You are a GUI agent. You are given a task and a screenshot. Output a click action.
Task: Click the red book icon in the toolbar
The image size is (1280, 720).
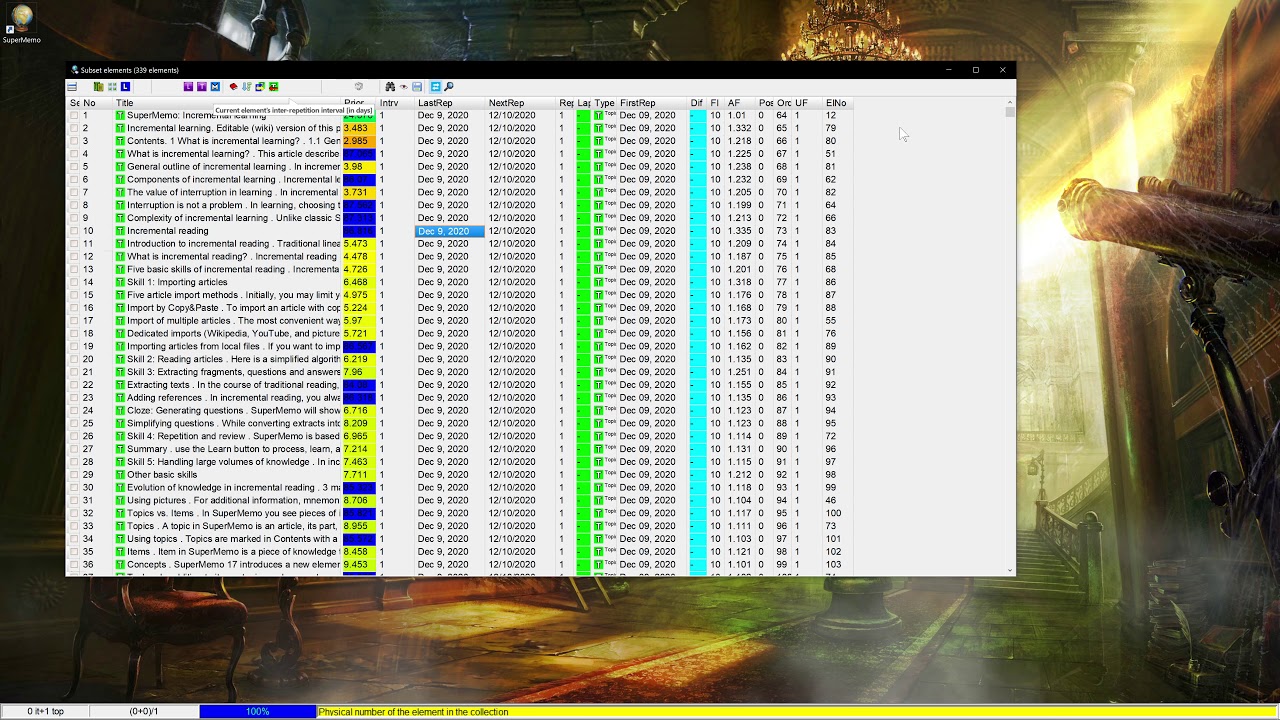[233, 87]
